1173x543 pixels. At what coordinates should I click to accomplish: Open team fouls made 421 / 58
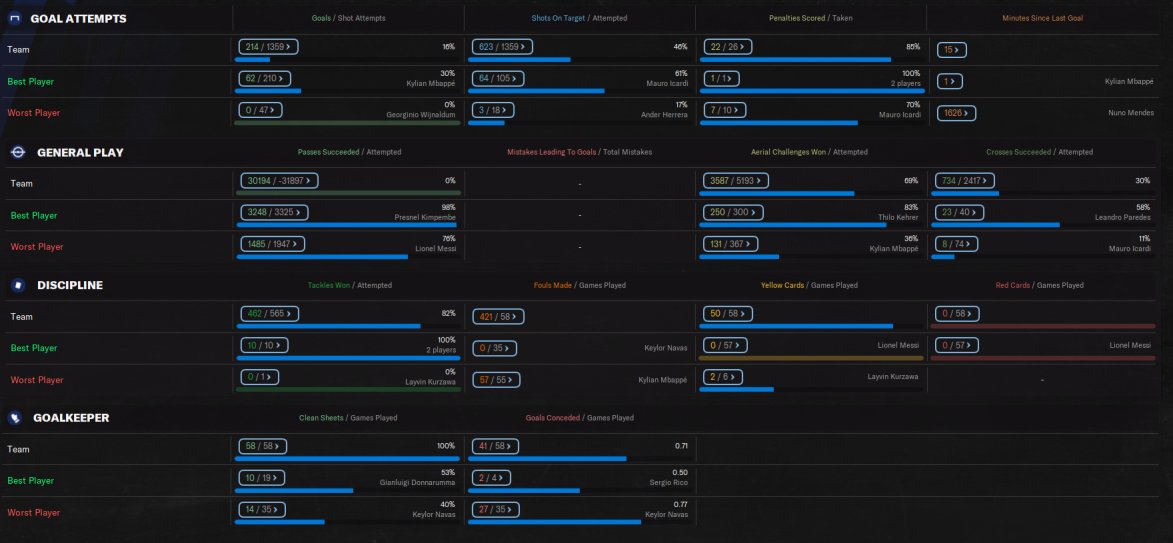coord(498,316)
